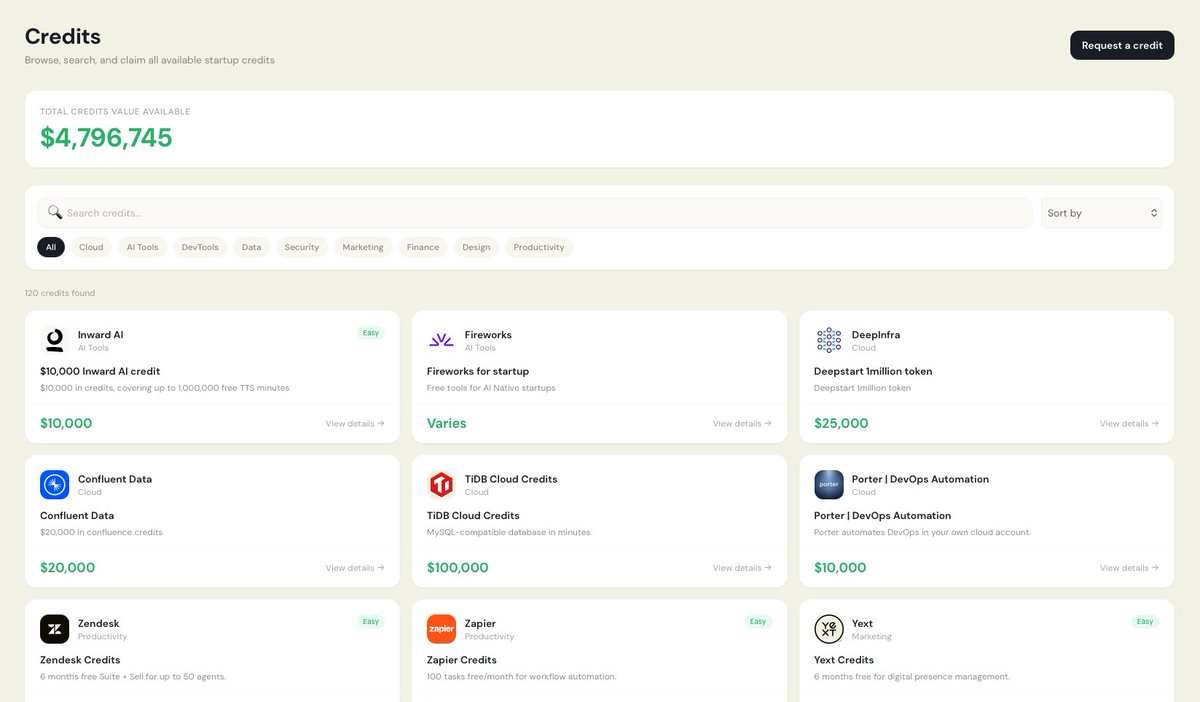The image size is (1200, 702).
Task: Click the Zendesk logo icon
Action: (54, 629)
